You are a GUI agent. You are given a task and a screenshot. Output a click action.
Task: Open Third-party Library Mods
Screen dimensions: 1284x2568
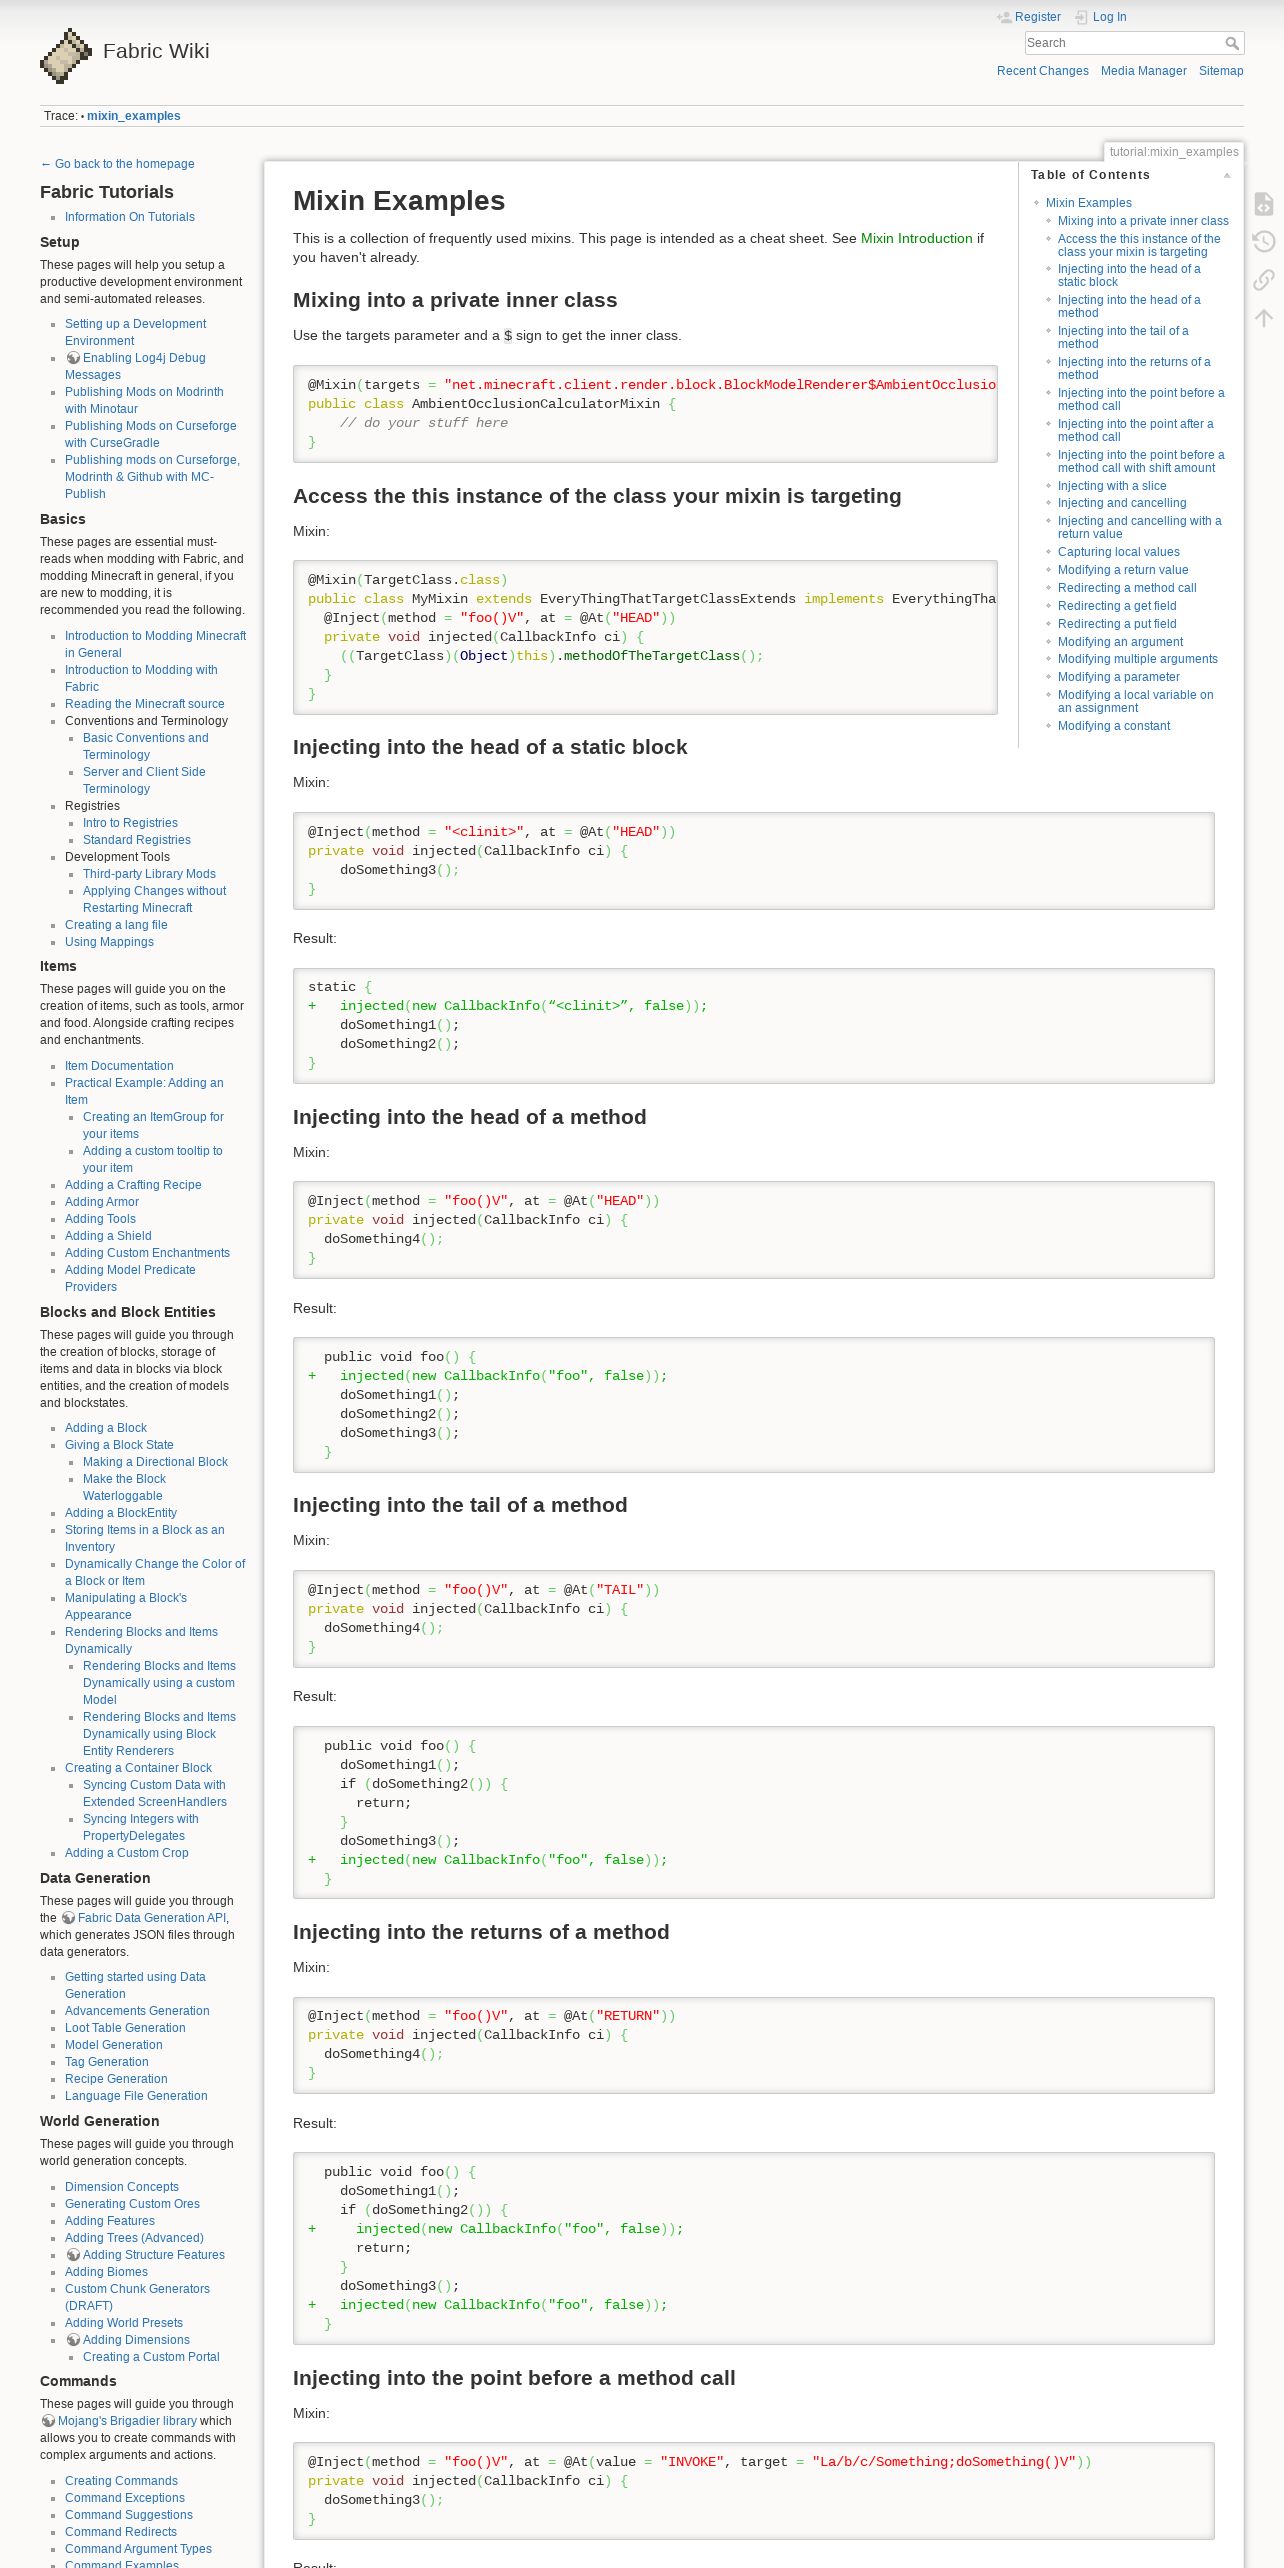point(149,874)
